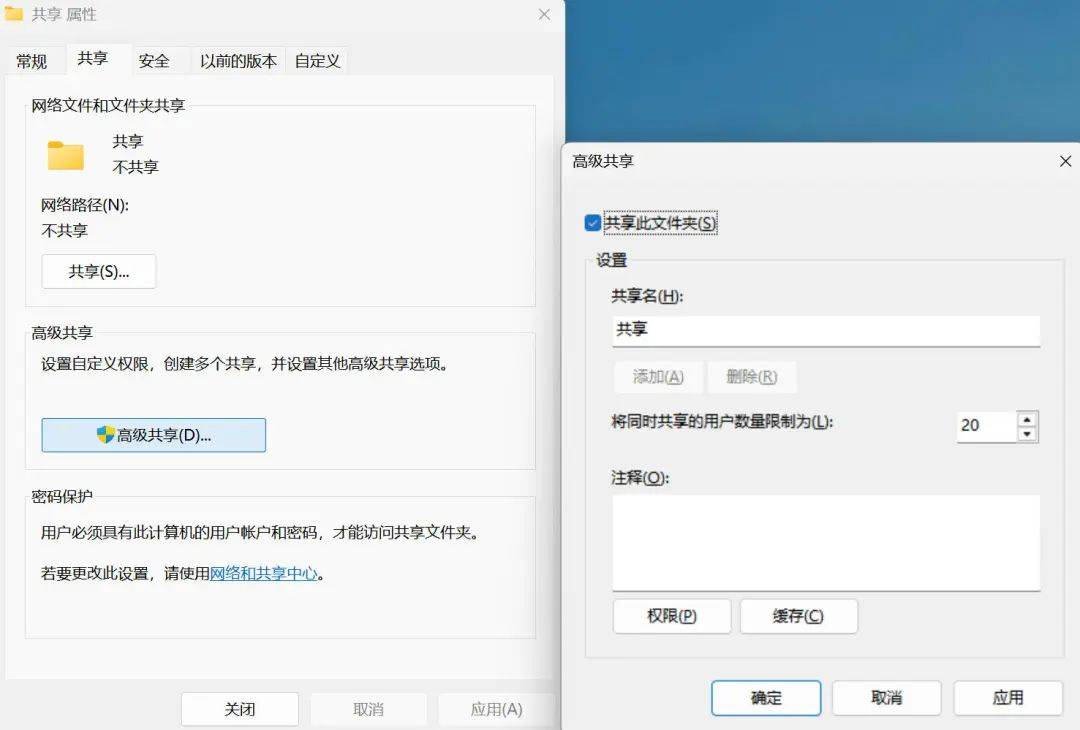Click the user limit field showing 20
Screen dimensions: 1080x730
[x=986, y=426]
